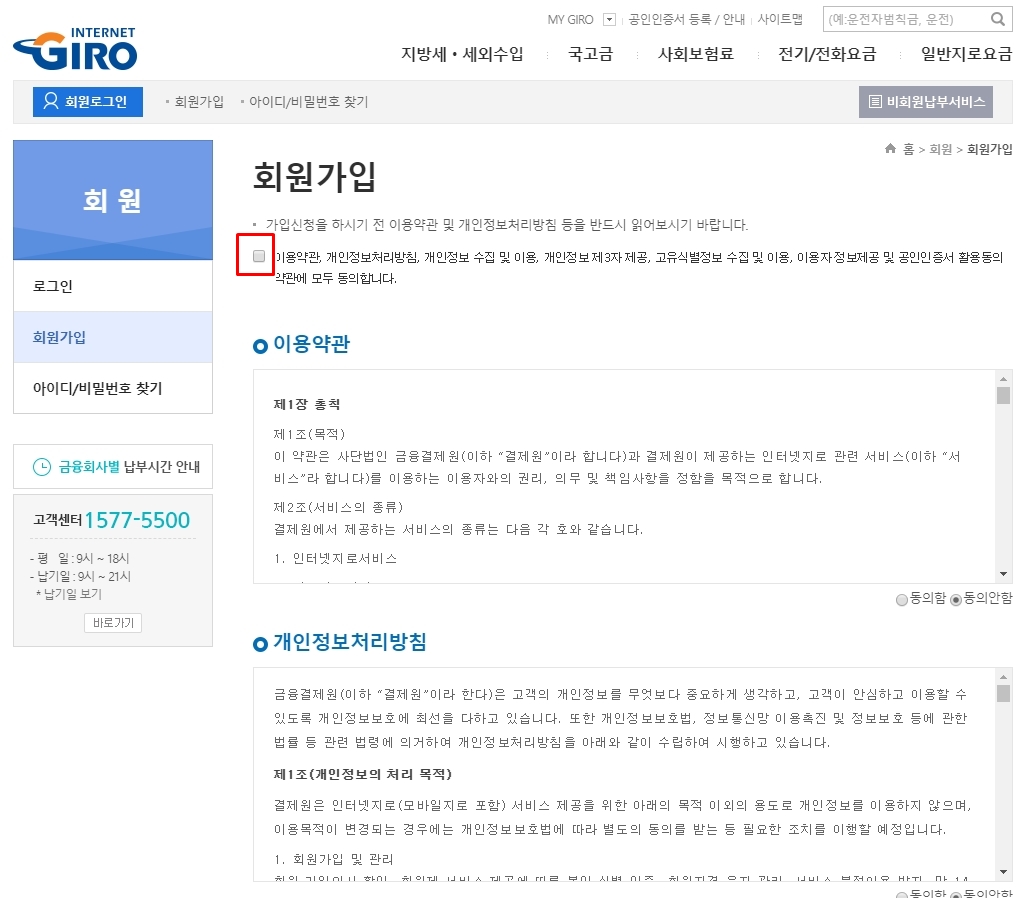Click '제1조(개인정보의 처리 목적)' heading

click(362, 774)
